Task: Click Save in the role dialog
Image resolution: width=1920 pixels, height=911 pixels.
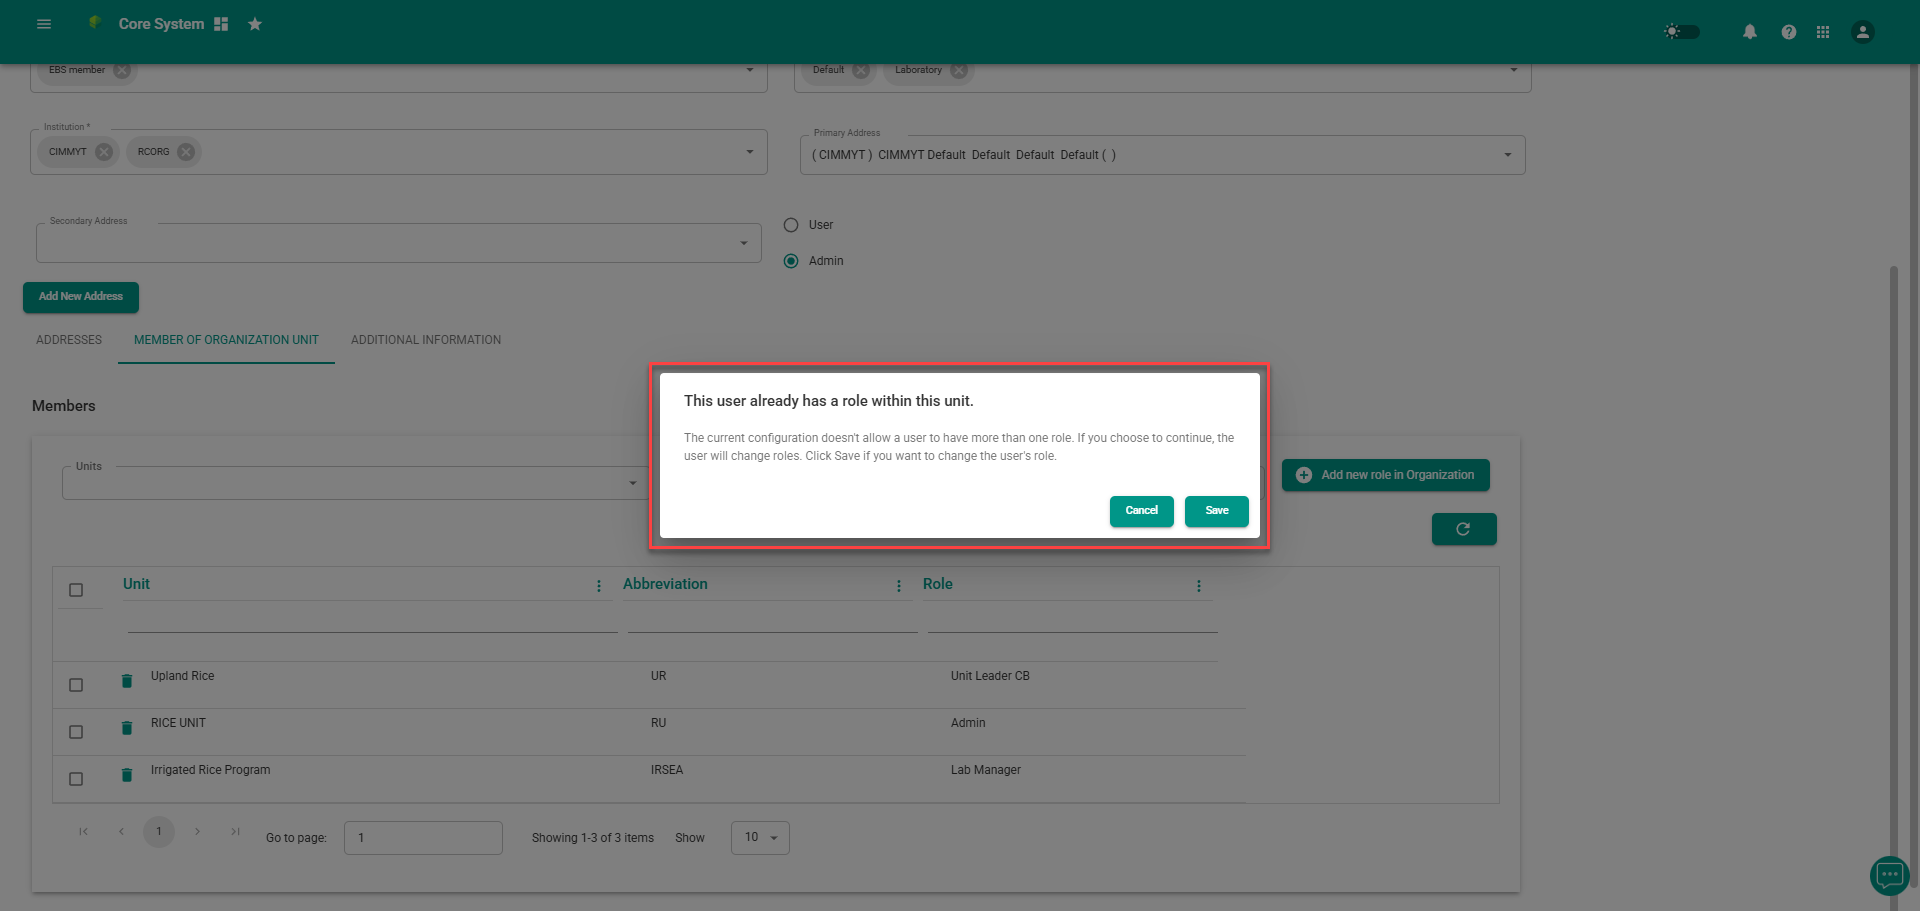Action: pyautogui.click(x=1216, y=511)
